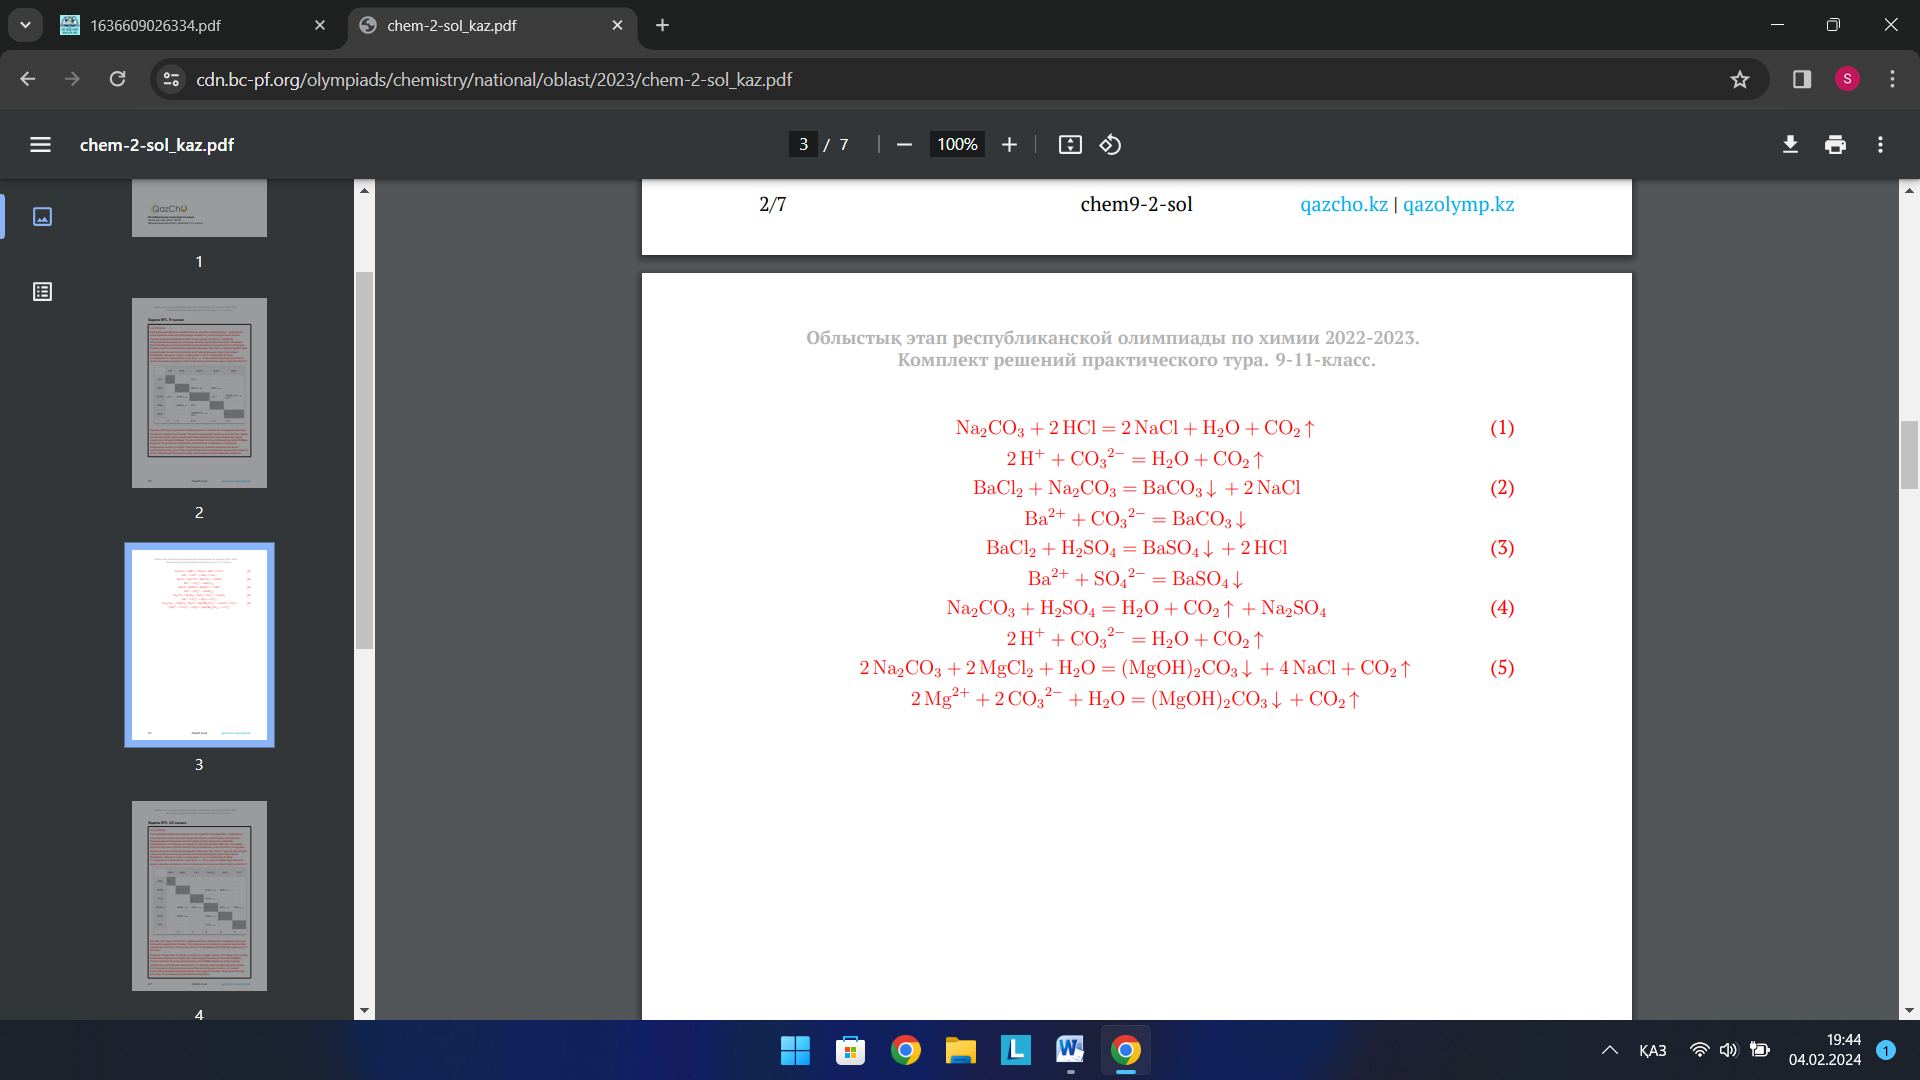Show document outline view in sidebar

coord(42,292)
